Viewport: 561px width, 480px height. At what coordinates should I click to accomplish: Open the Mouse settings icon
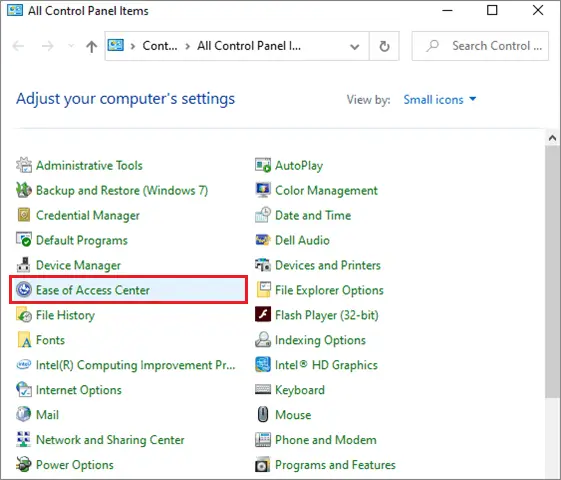[x=263, y=415]
